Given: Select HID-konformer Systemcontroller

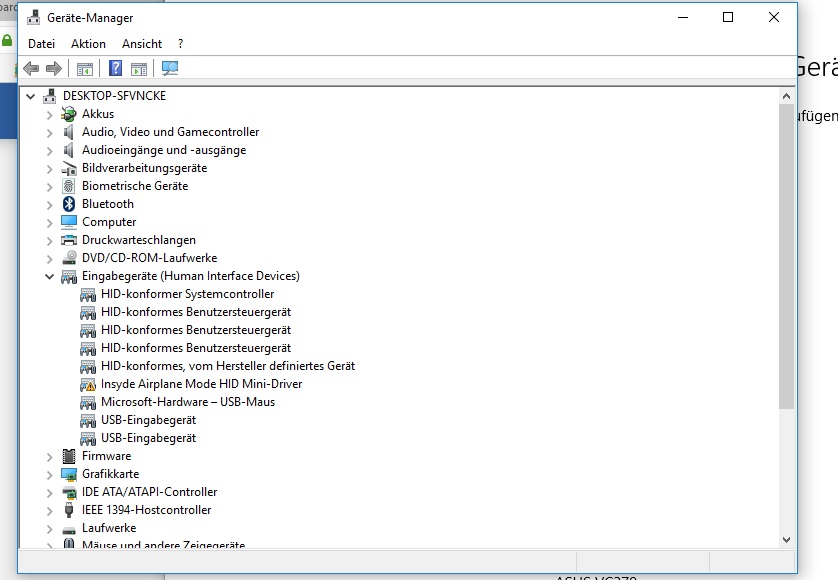Looking at the screenshot, I should coord(187,294).
